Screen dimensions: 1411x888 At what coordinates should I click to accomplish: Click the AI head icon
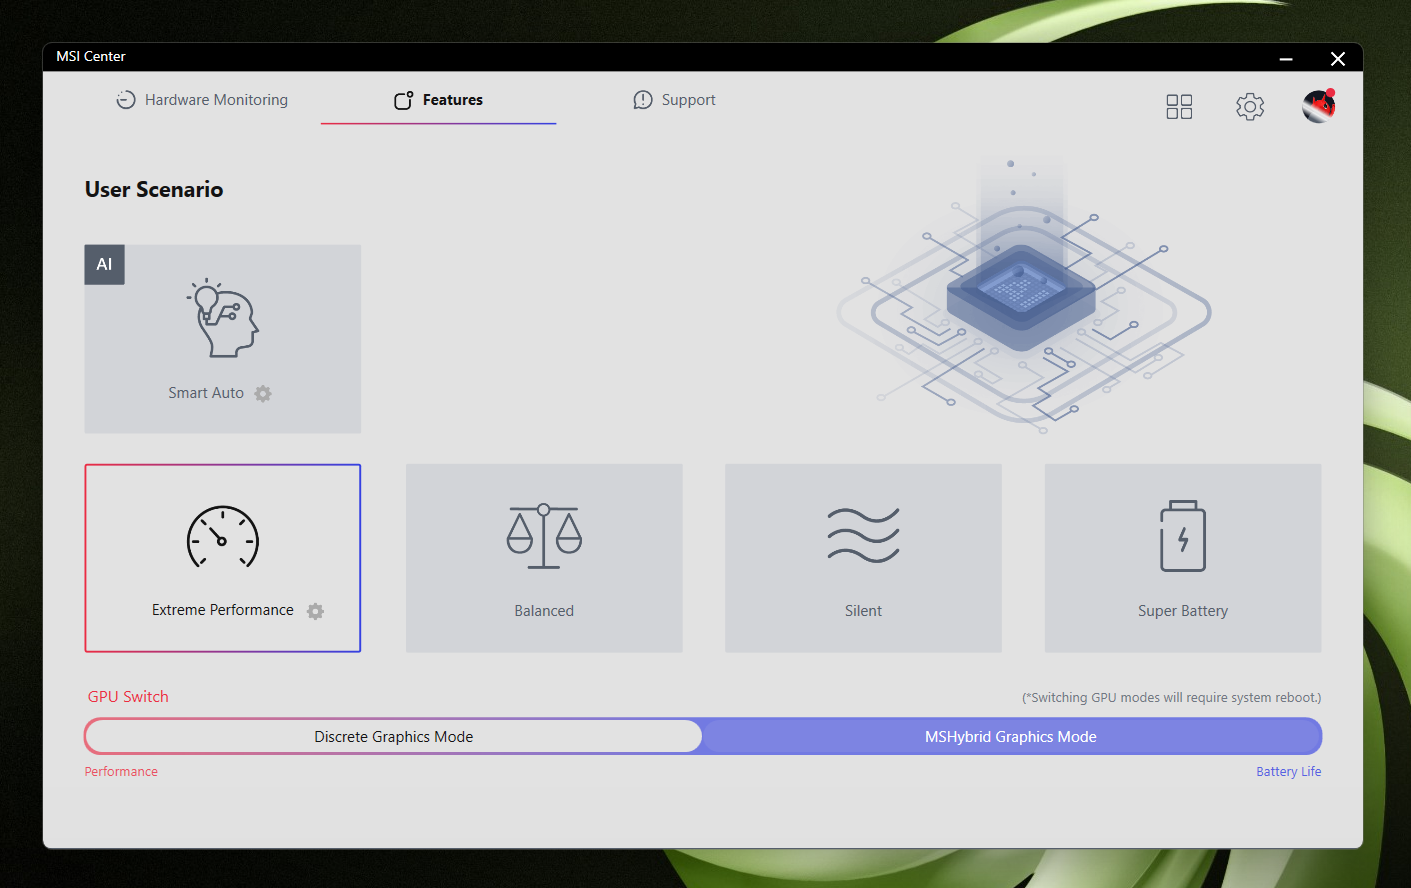(x=223, y=318)
